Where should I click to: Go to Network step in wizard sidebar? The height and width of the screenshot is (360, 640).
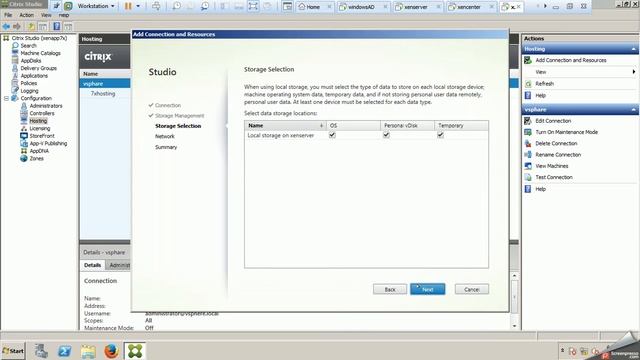[164, 136]
